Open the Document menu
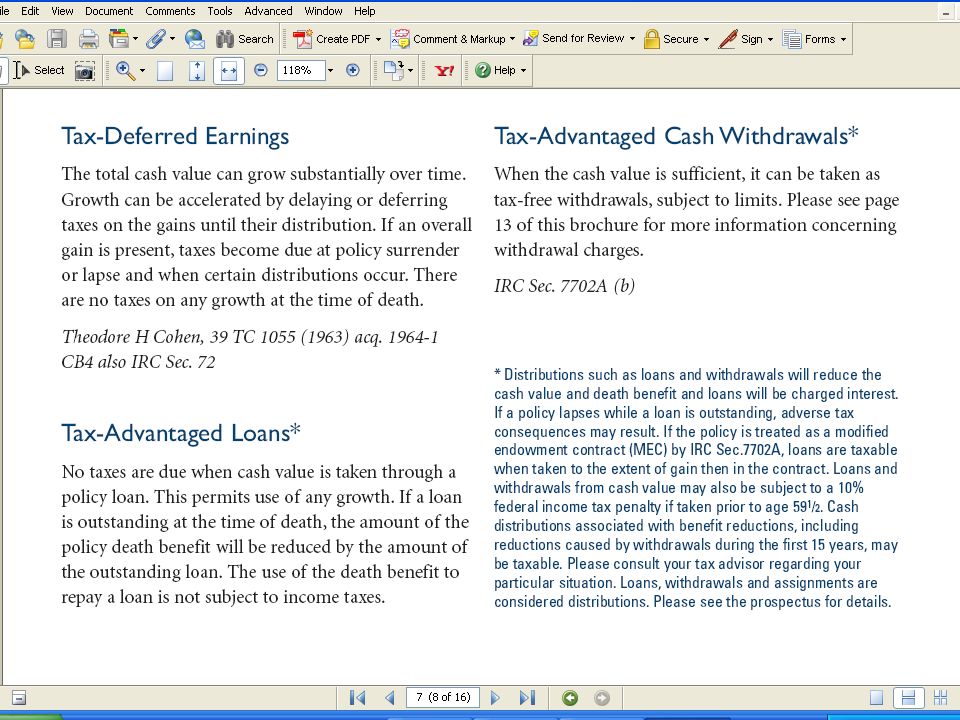This screenshot has height=720, width=960. (x=109, y=11)
